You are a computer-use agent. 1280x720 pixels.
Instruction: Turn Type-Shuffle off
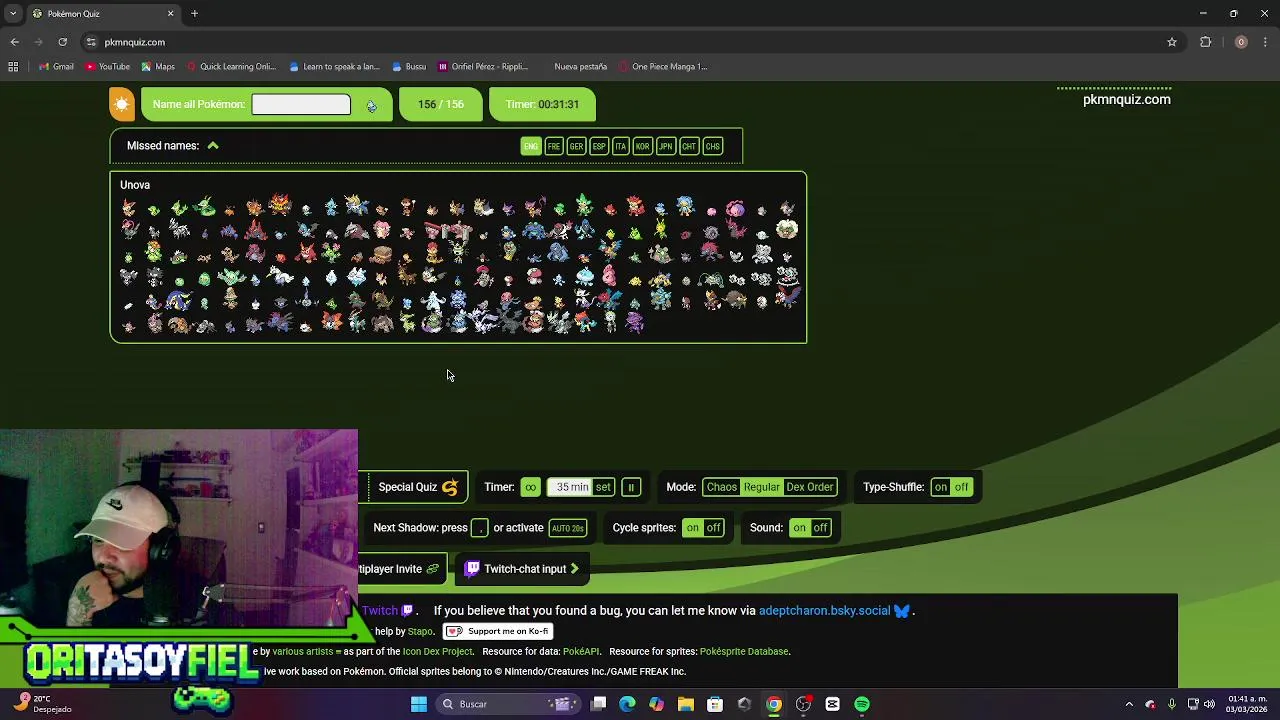(961, 487)
